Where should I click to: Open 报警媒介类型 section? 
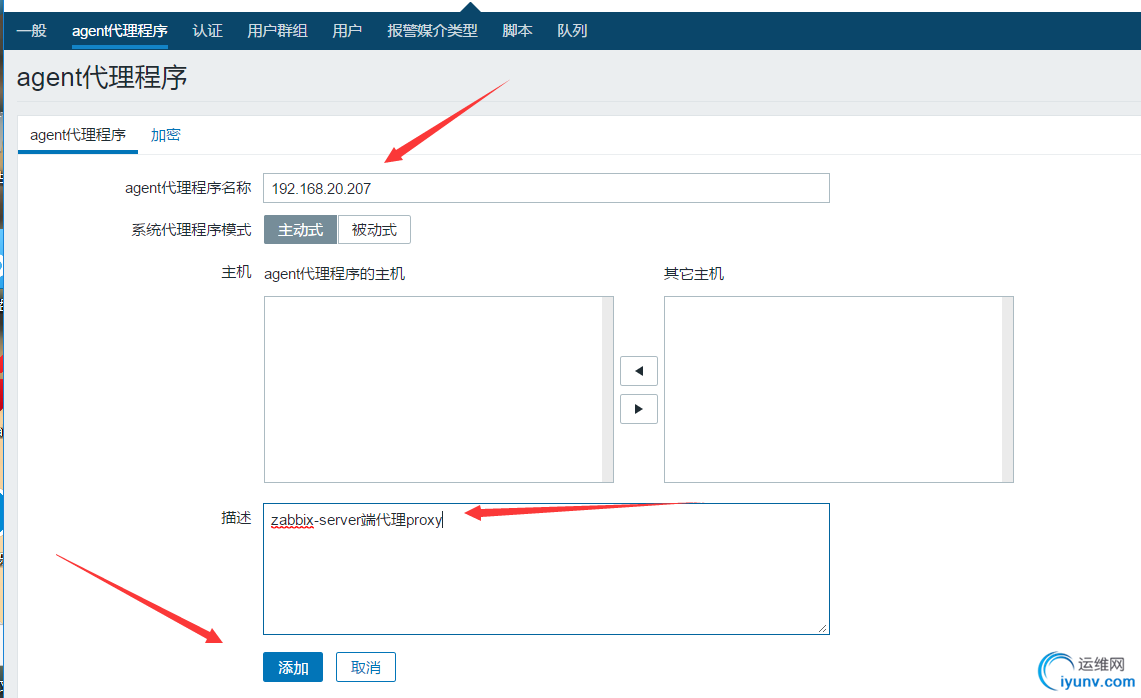tap(432, 31)
